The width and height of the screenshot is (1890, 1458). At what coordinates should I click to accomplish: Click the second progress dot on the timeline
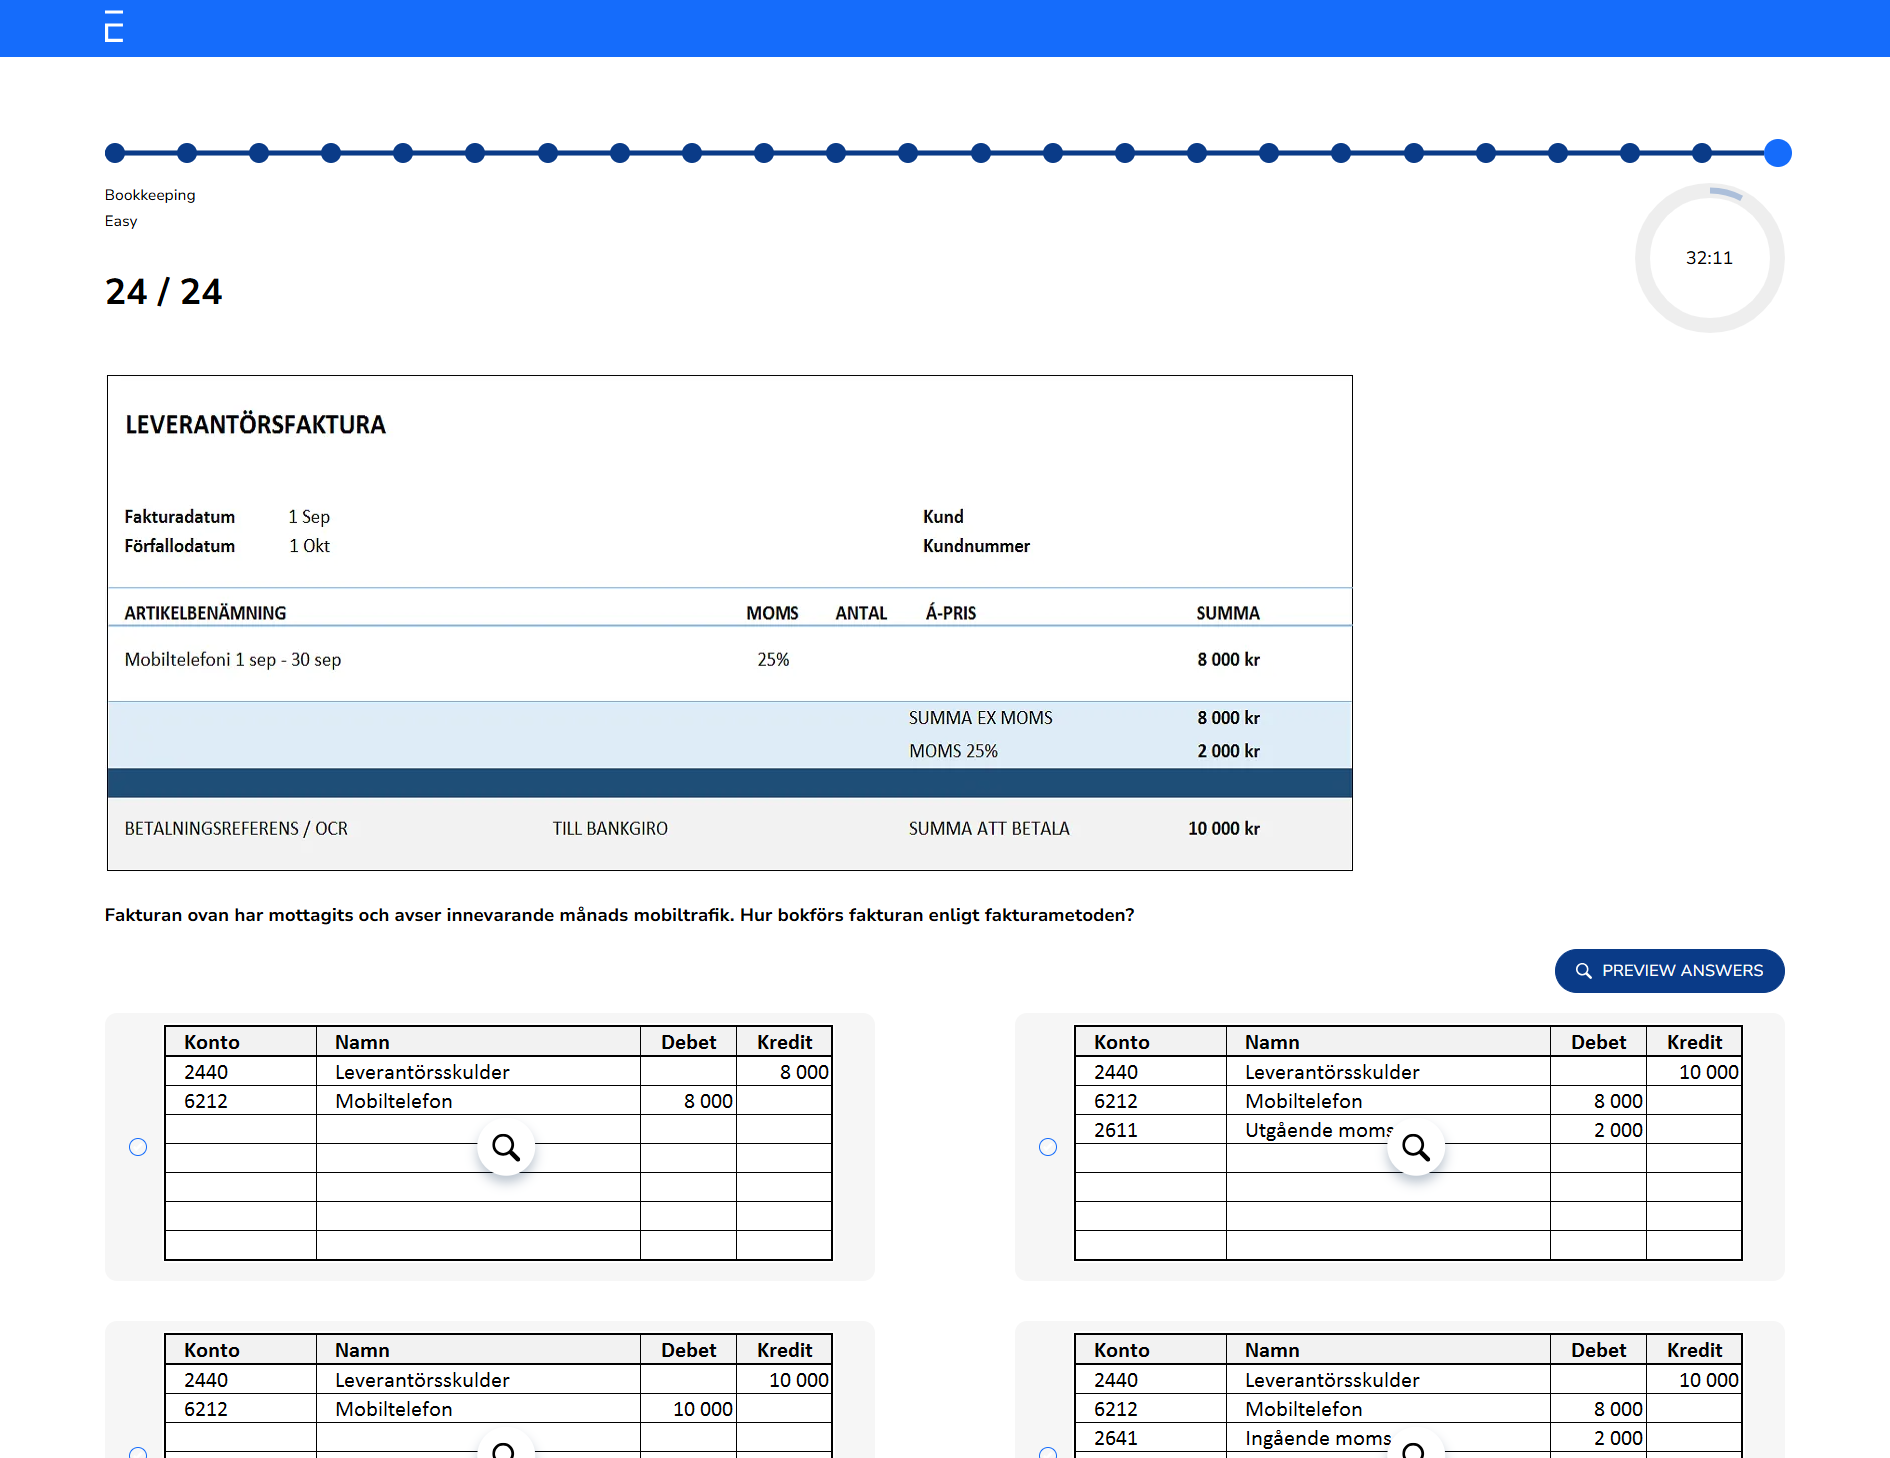pyautogui.click(x=187, y=153)
